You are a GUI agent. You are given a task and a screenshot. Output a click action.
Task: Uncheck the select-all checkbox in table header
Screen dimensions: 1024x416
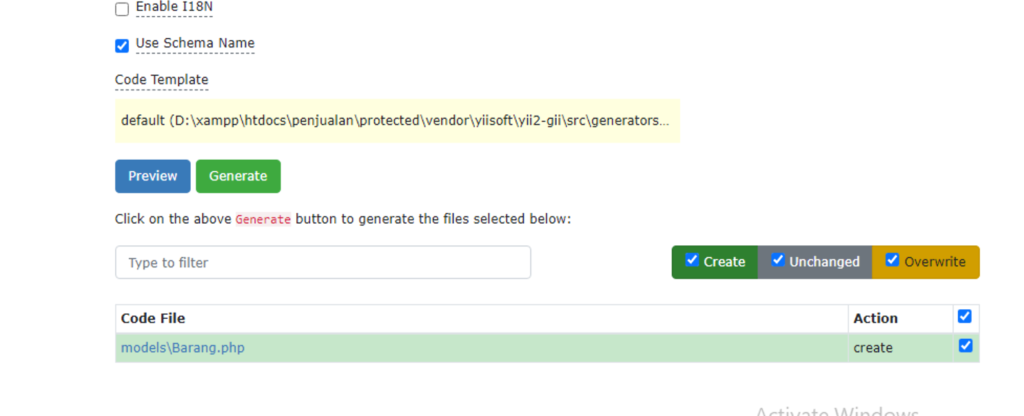tap(965, 317)
